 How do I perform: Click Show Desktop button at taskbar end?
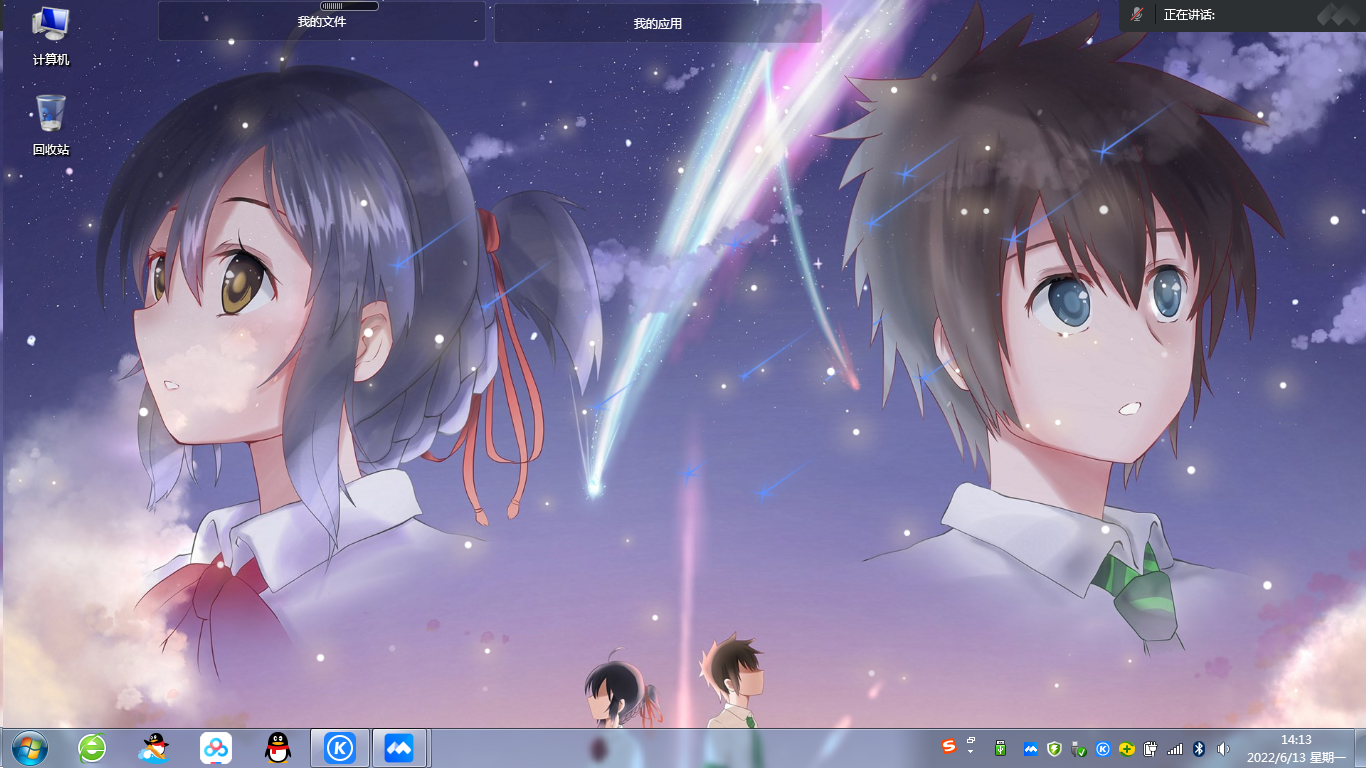[1358, 748]
